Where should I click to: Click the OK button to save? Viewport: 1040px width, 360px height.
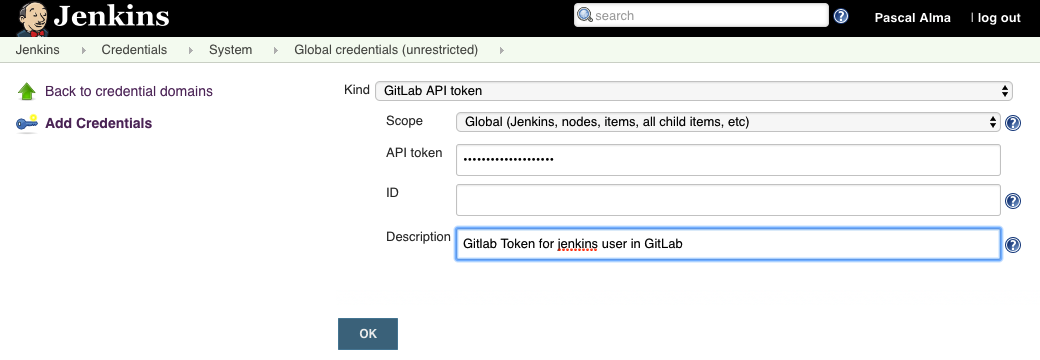pyautogui.click(x=368, y=333)
